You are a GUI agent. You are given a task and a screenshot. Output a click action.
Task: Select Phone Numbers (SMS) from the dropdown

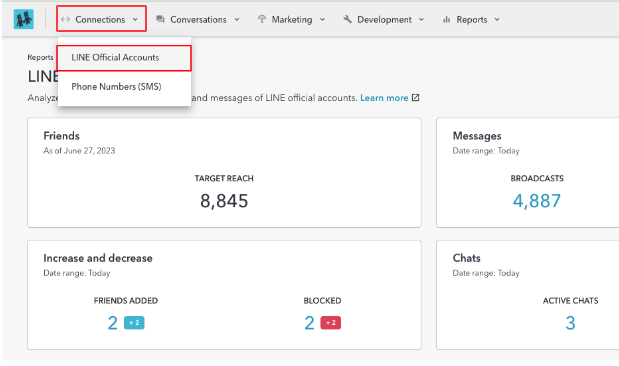click(x=124, y=86)
